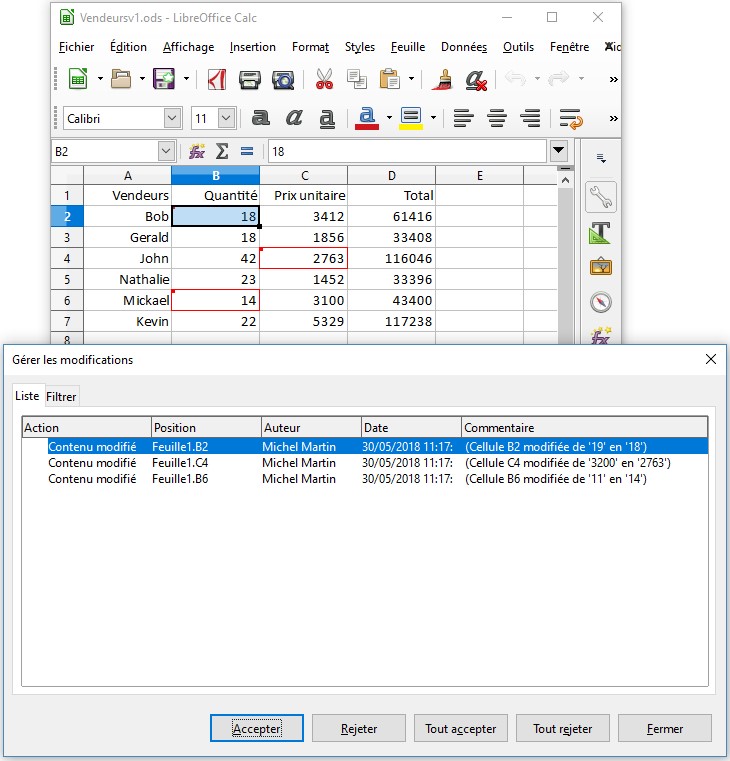The width and height of the screenshot is (730, 761).
Task: Switch to the Filtrer tab
Action: [62, 397]
